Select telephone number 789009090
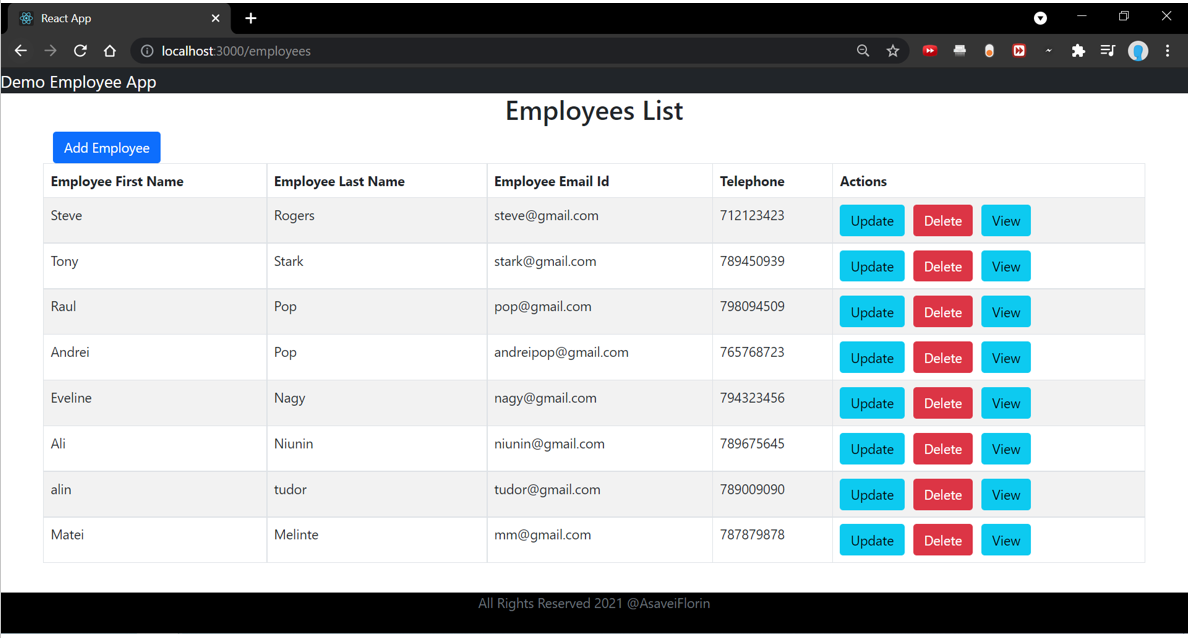 pos(752,489)
